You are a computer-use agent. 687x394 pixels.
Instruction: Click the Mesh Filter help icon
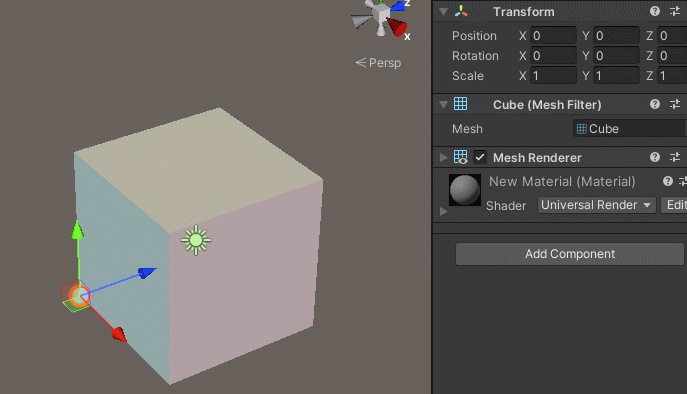click(655, 104)
